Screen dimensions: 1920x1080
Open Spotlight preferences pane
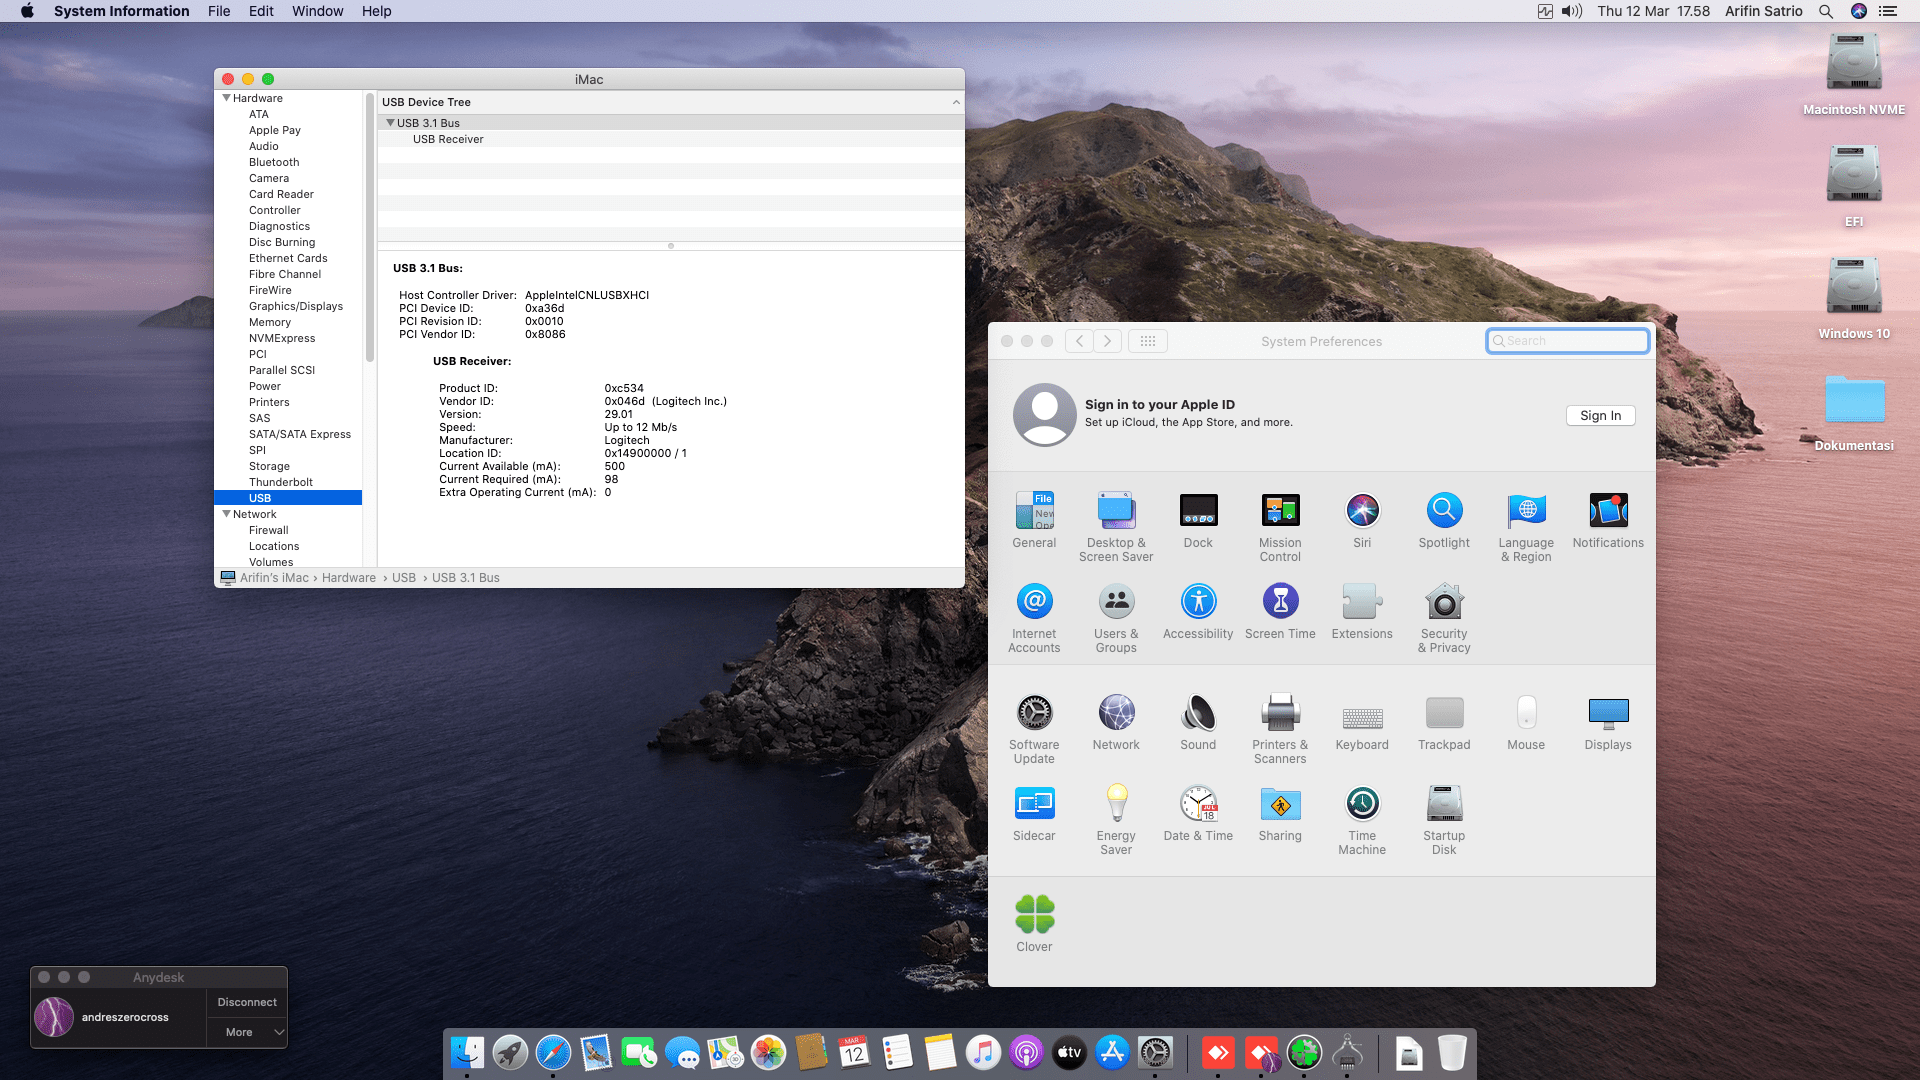coord(1444,520)
